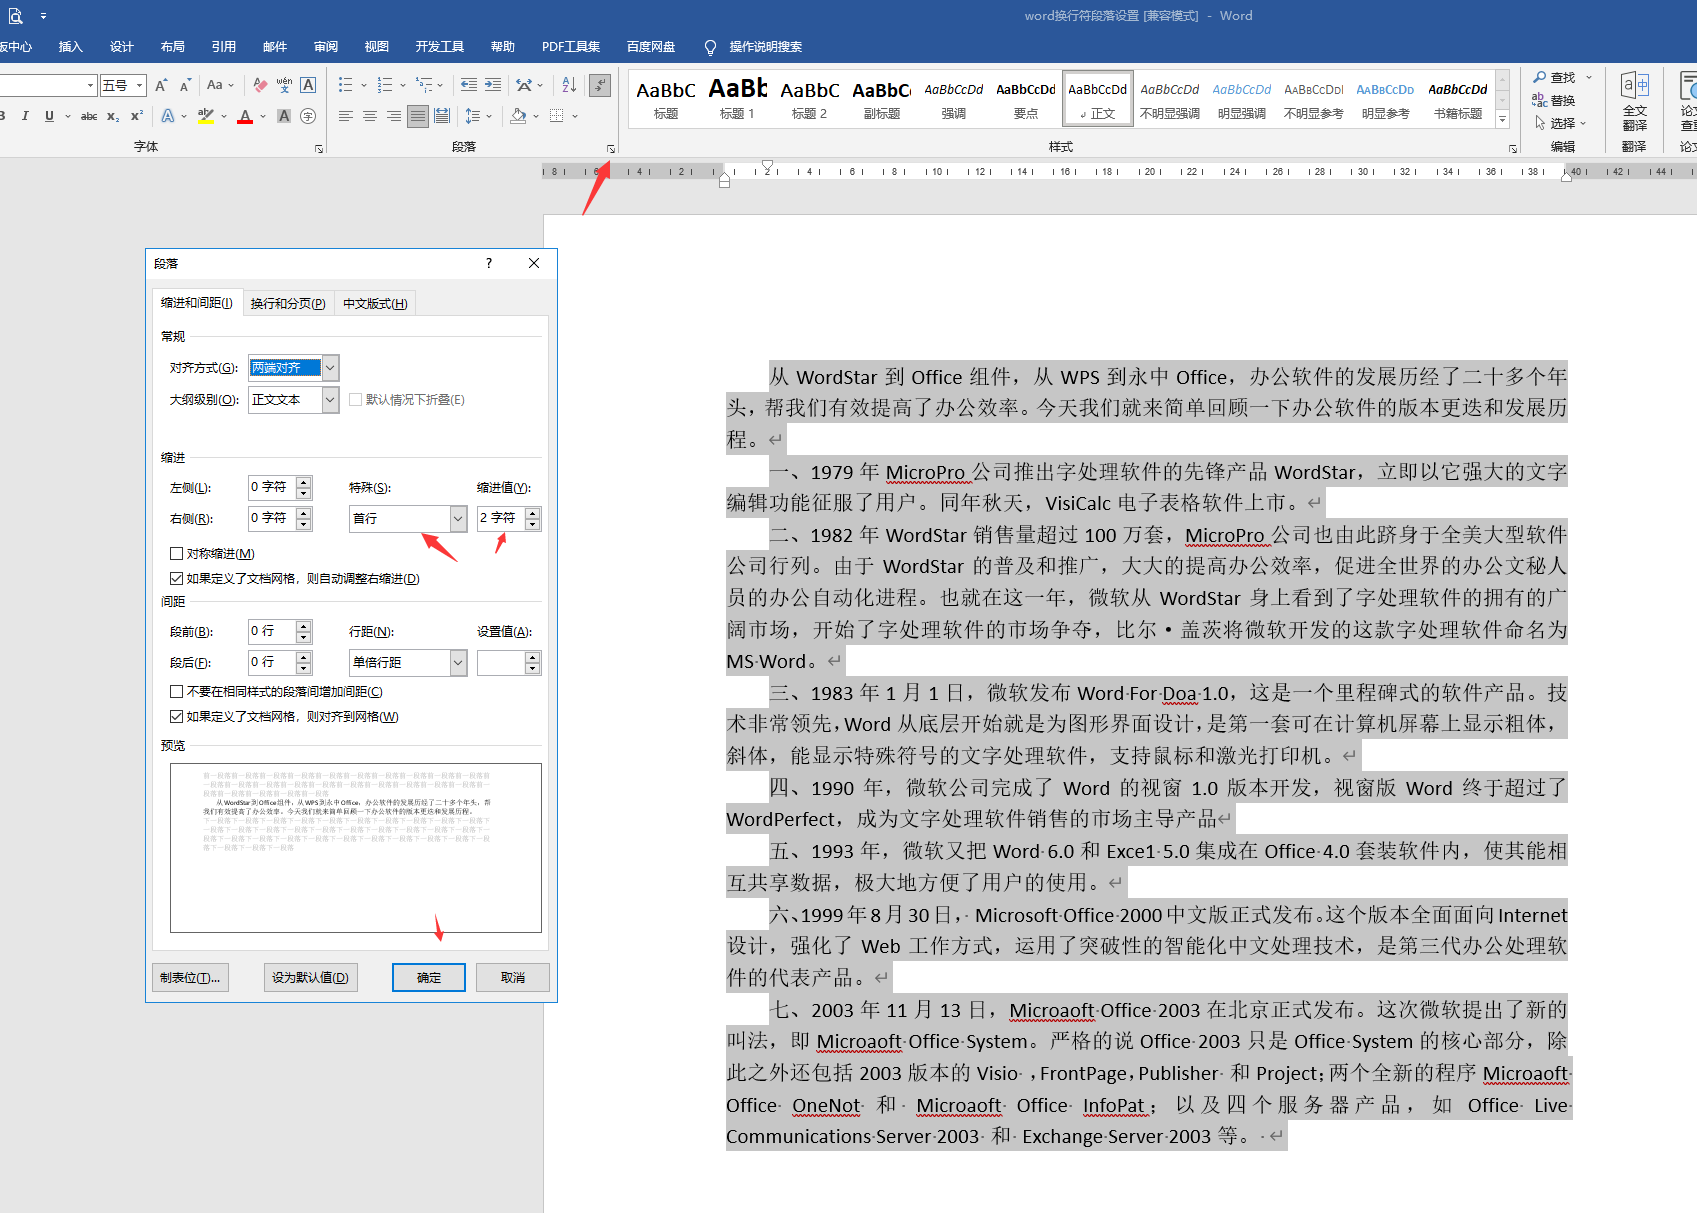Toggle auto-adjust right indent for document grid
Screen dimensions: 1697x1213
[176, 578]
